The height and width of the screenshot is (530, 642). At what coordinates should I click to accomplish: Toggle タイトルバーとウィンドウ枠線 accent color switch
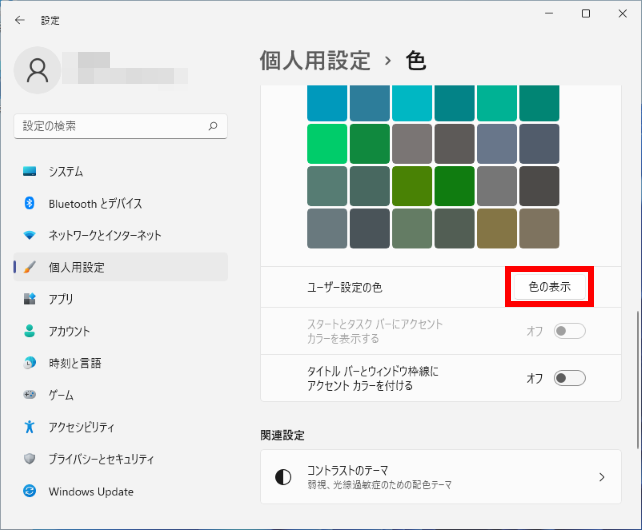click(570, 378)
